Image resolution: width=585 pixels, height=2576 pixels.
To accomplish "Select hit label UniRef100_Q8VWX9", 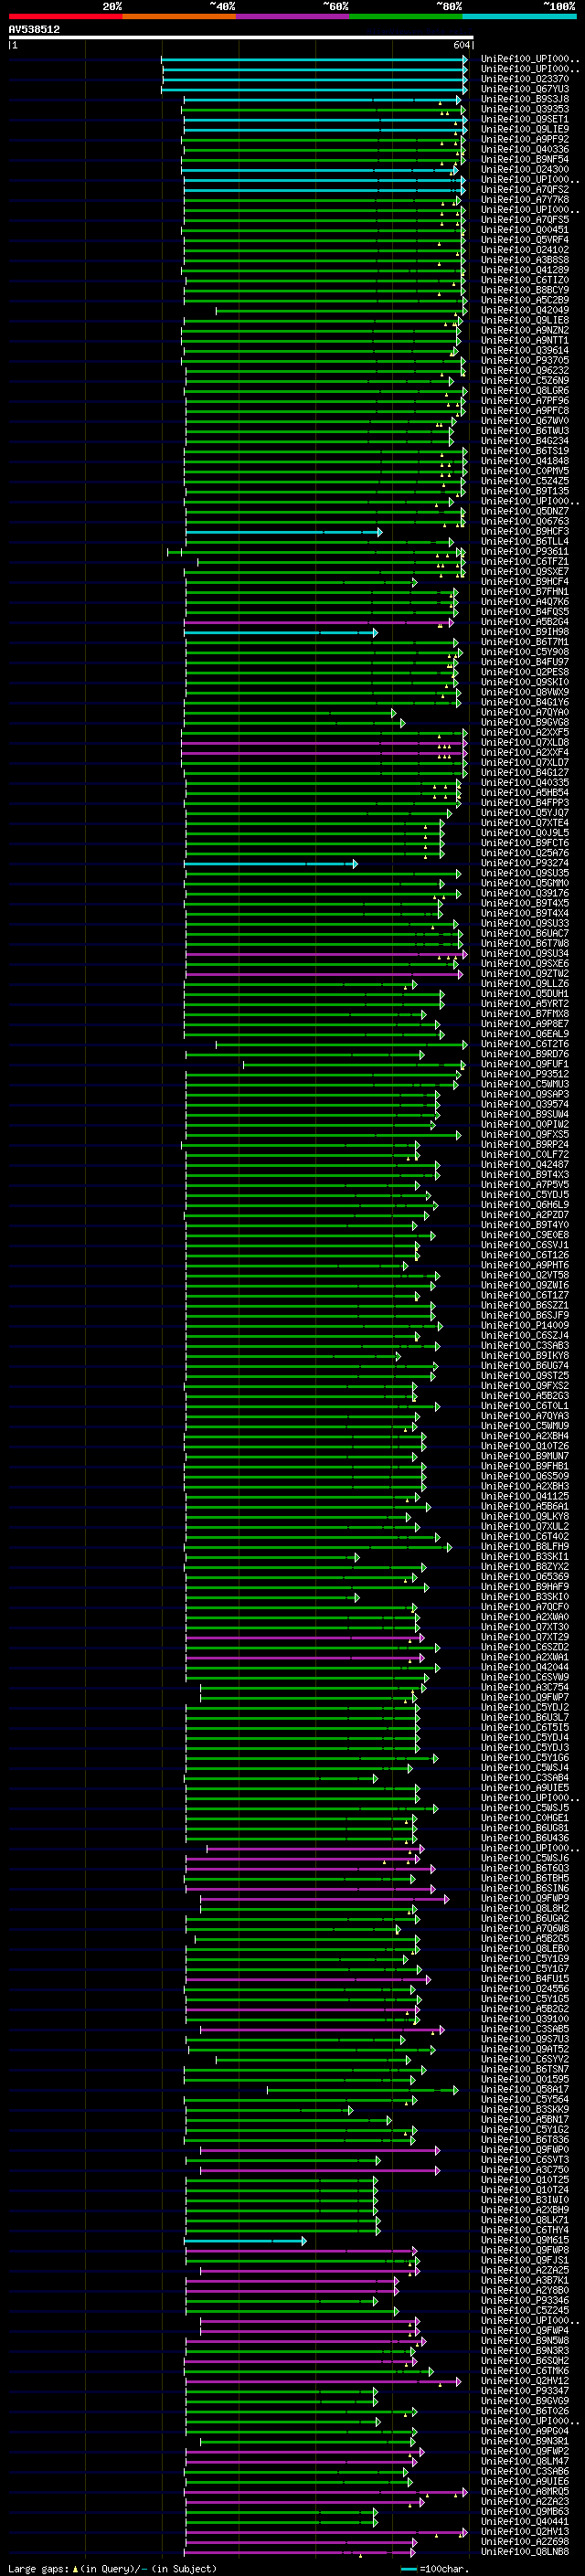I will pos(524,692).
